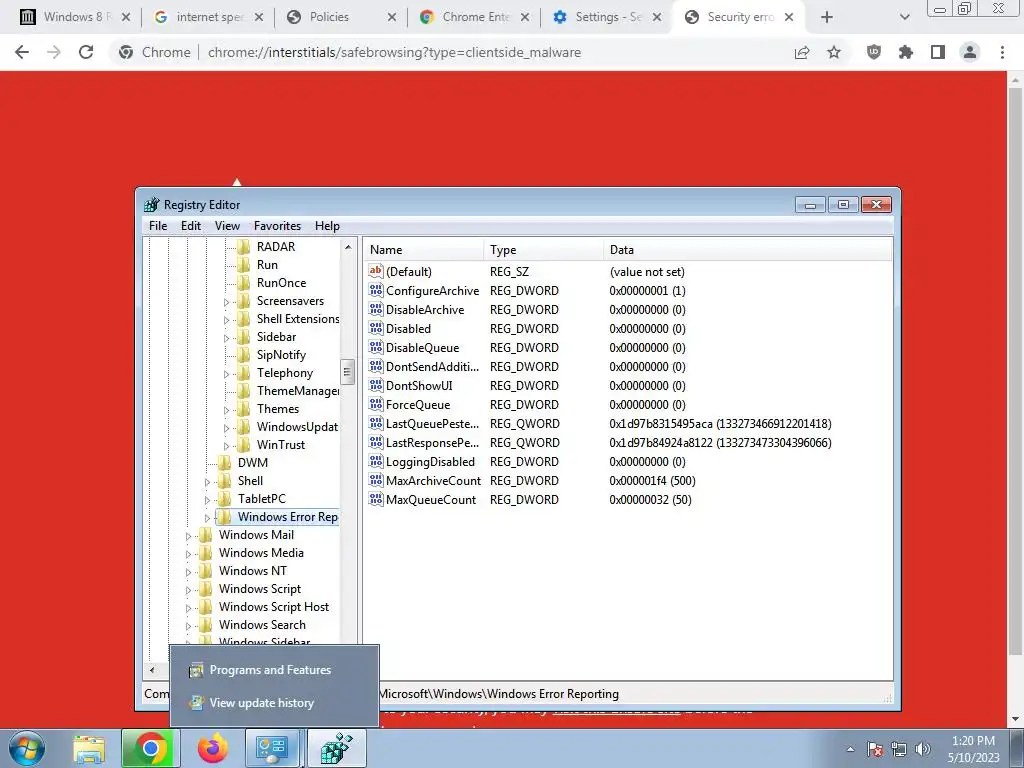Open the View menu
Image resolution: width=1024 pixels, height=768 pixels.
pyautogui.click(x=227, y=226)
